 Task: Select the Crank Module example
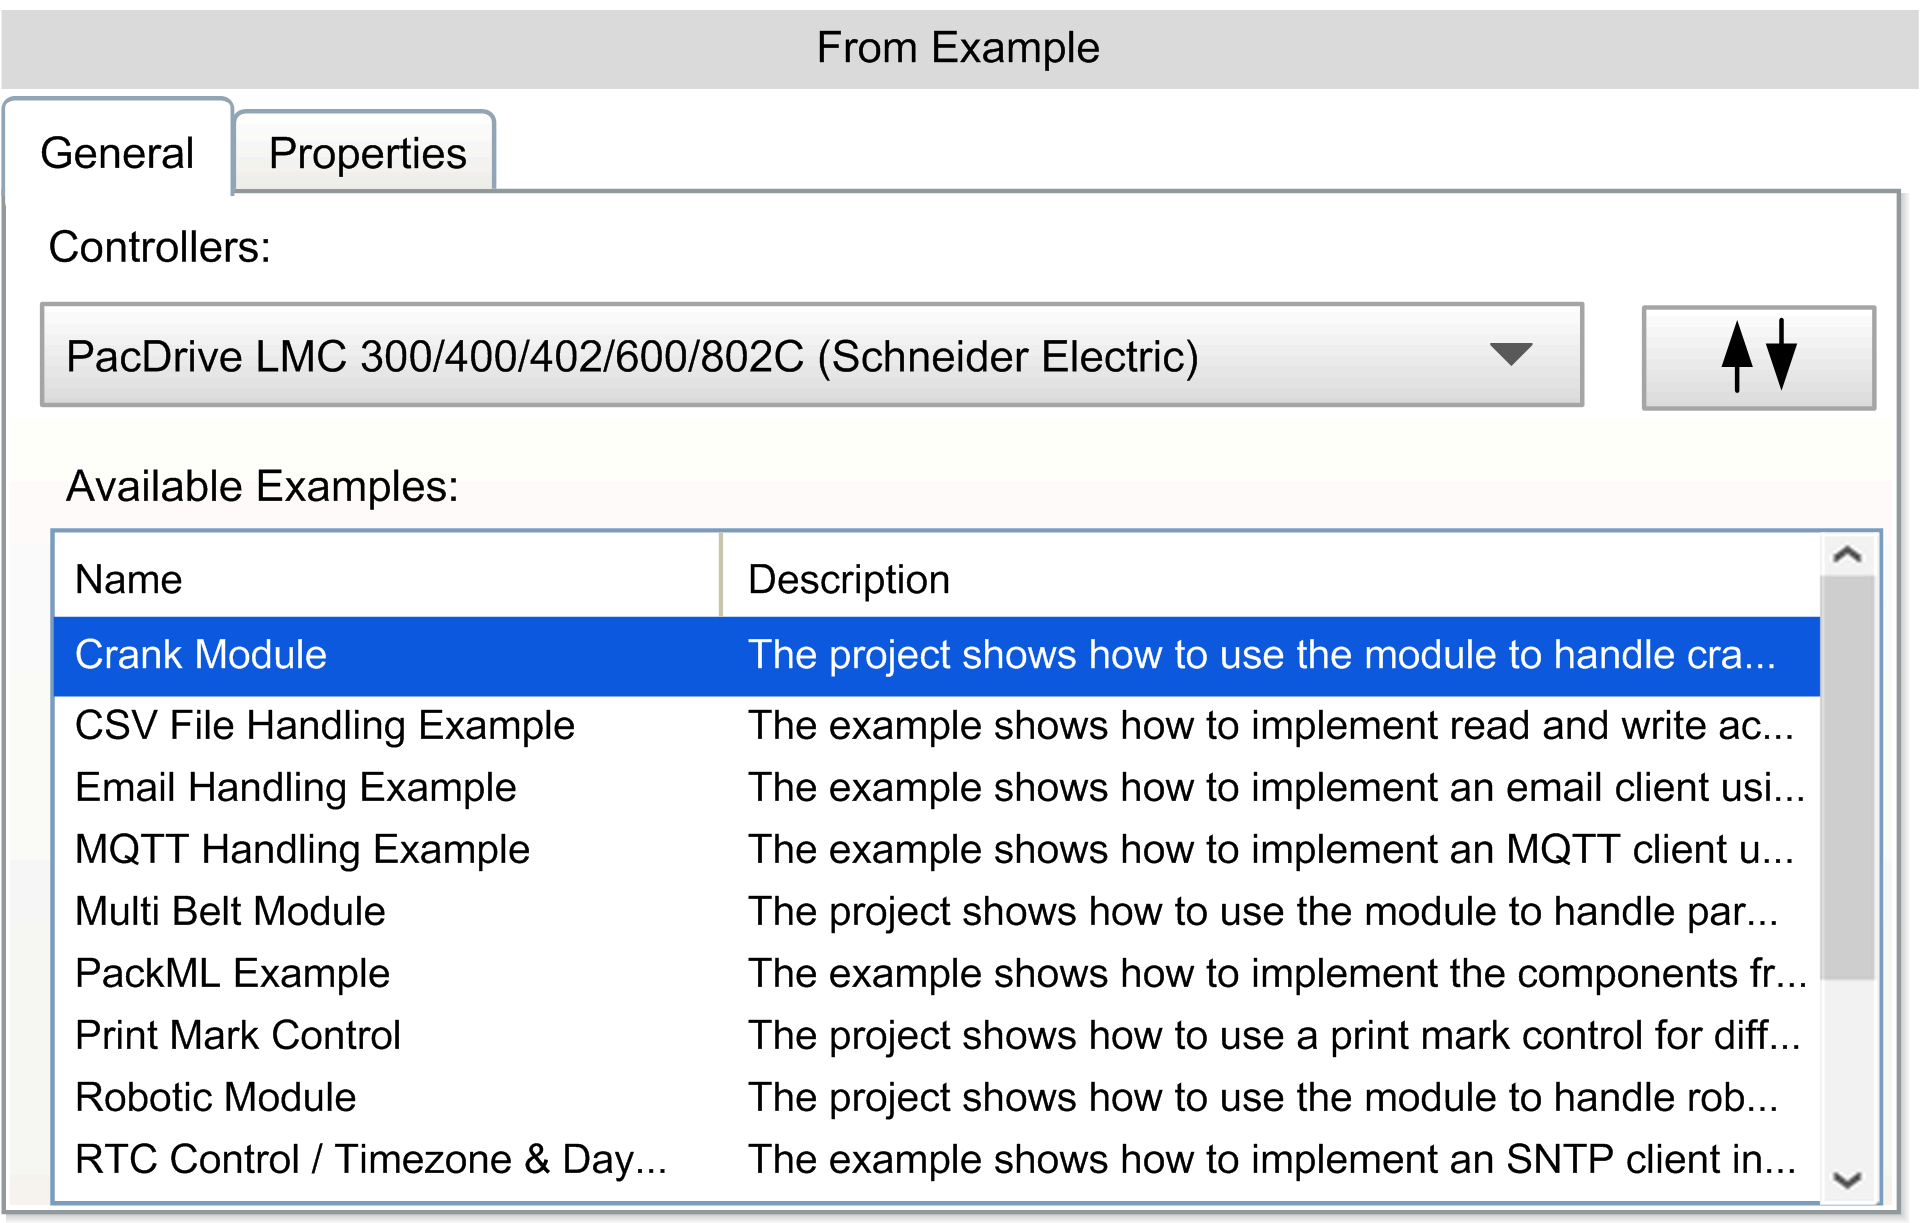point(201,655)
